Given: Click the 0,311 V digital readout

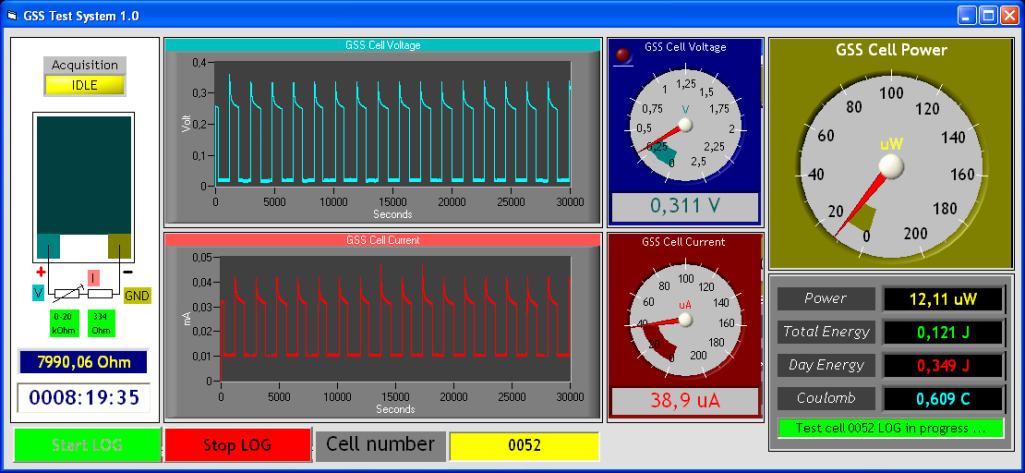Looking at the screenshot, I should pos(684,206).
